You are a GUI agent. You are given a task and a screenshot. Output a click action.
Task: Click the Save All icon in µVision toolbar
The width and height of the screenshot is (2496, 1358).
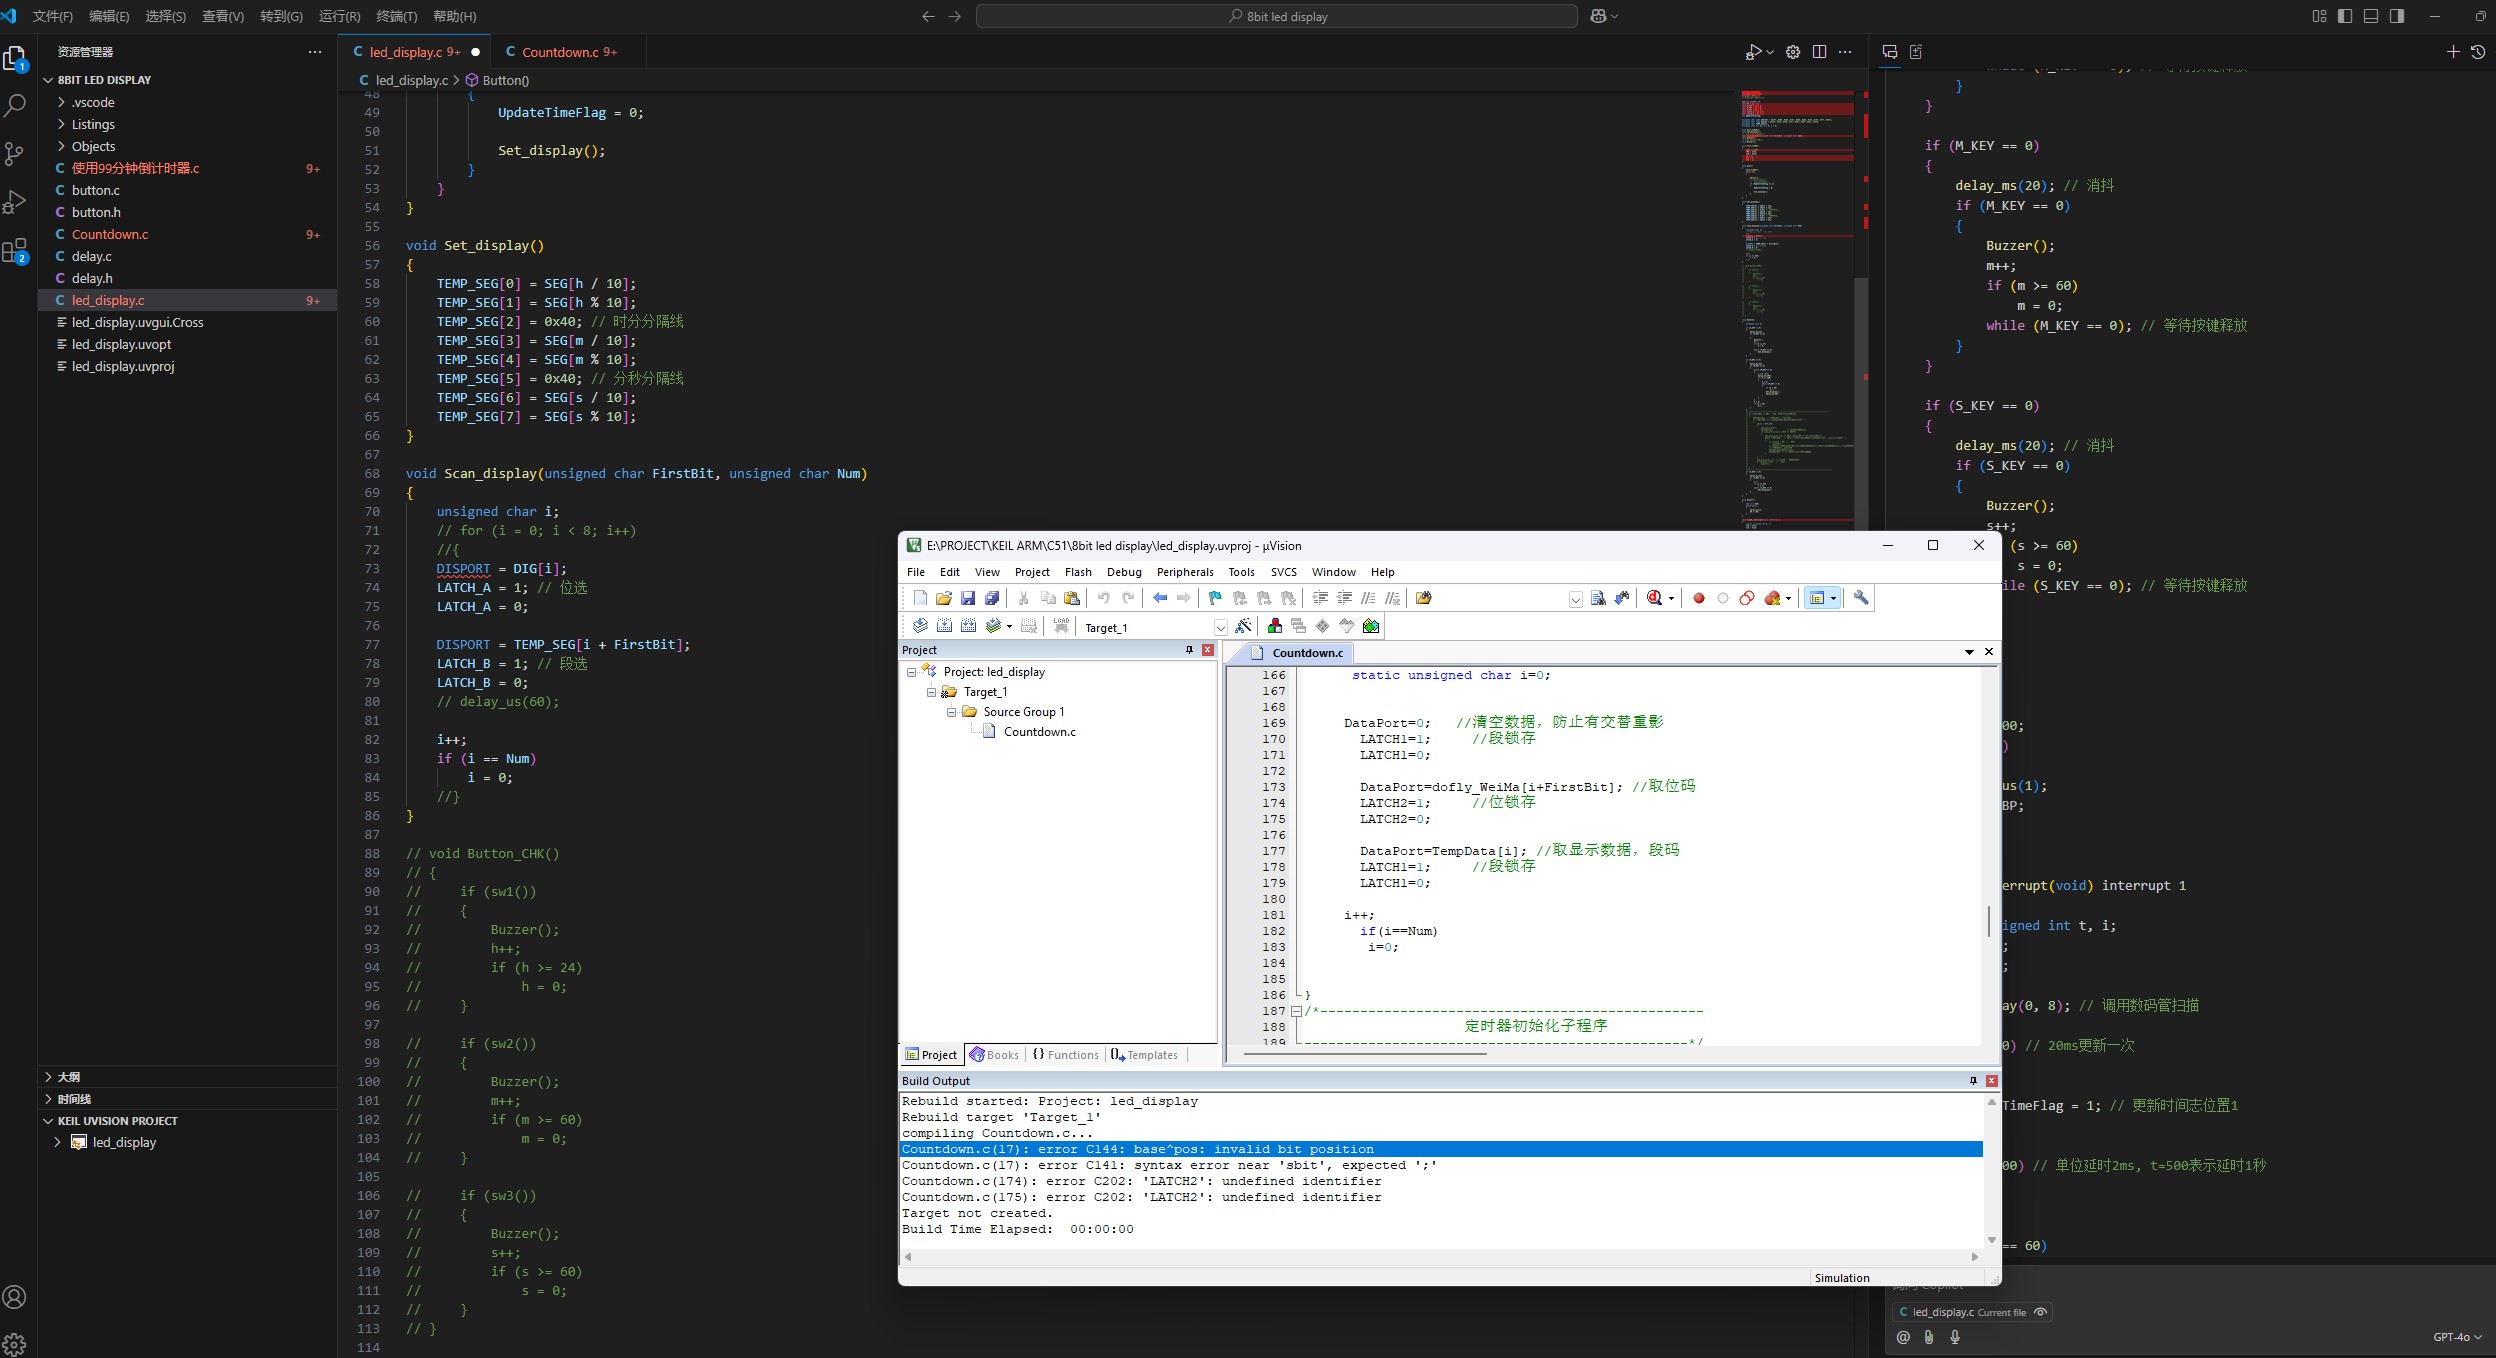[992, 598]
